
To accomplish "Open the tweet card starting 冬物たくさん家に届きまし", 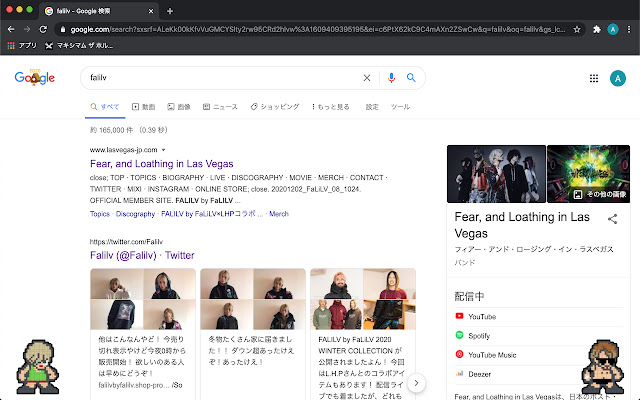I will click(x=253, y=334).
